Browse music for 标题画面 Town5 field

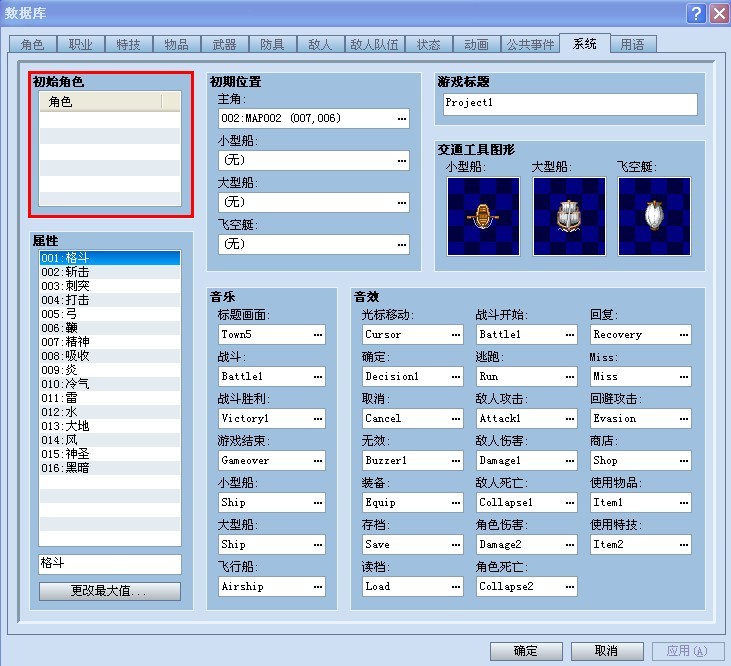pyautogui.click(x=317, y=335)
